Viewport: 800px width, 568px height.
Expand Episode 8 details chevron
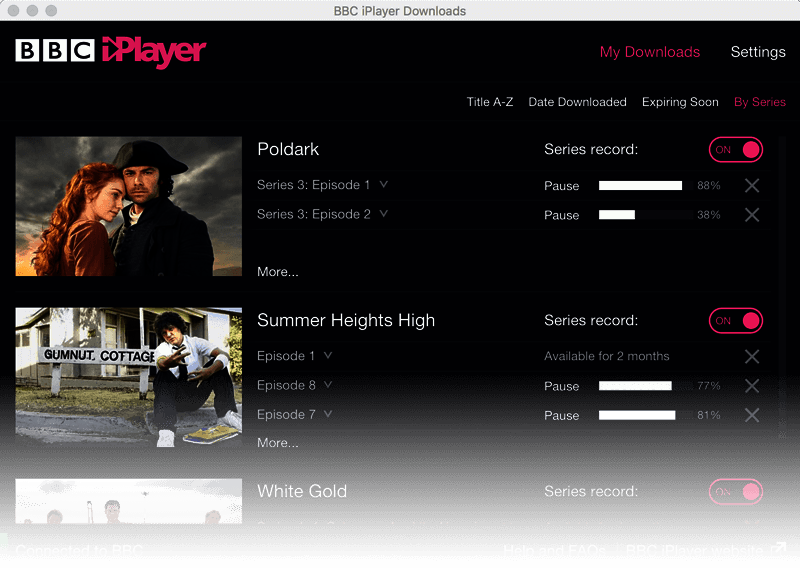point(328,385)
